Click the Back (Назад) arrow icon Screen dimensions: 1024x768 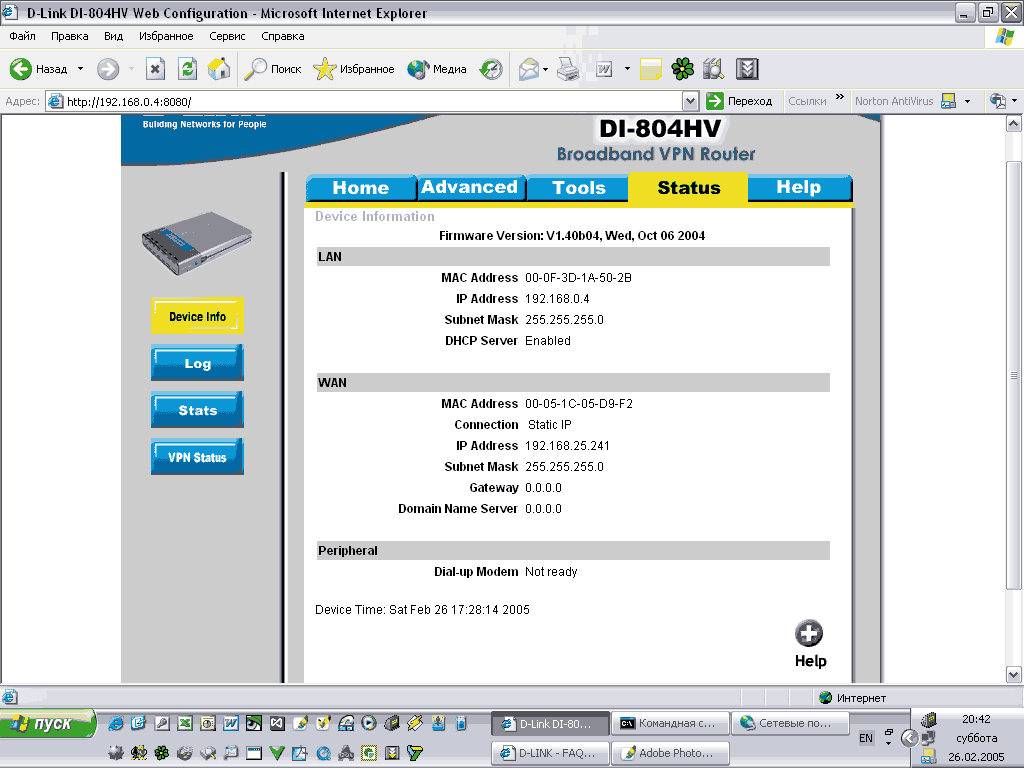pos(20,69)
